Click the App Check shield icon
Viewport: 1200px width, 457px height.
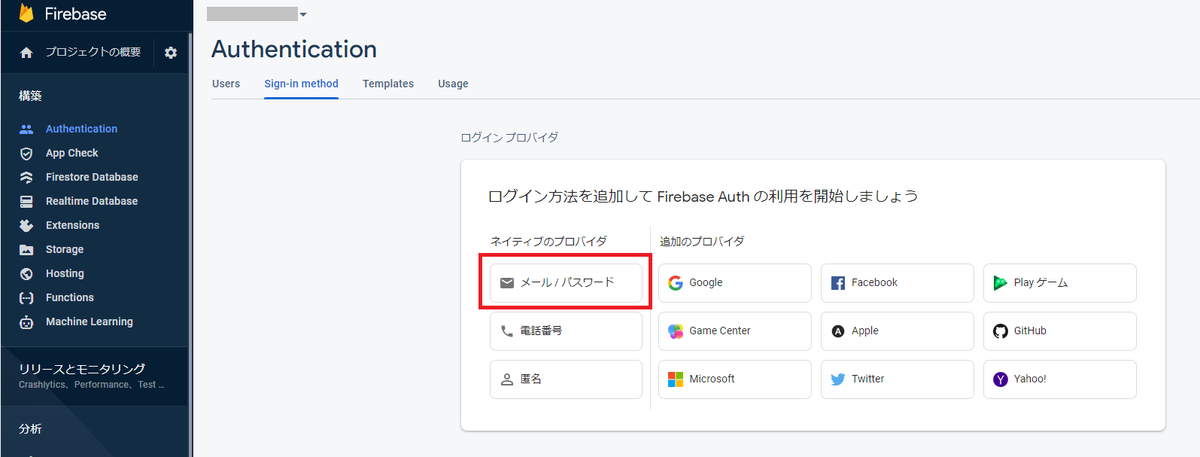[27, 153]
